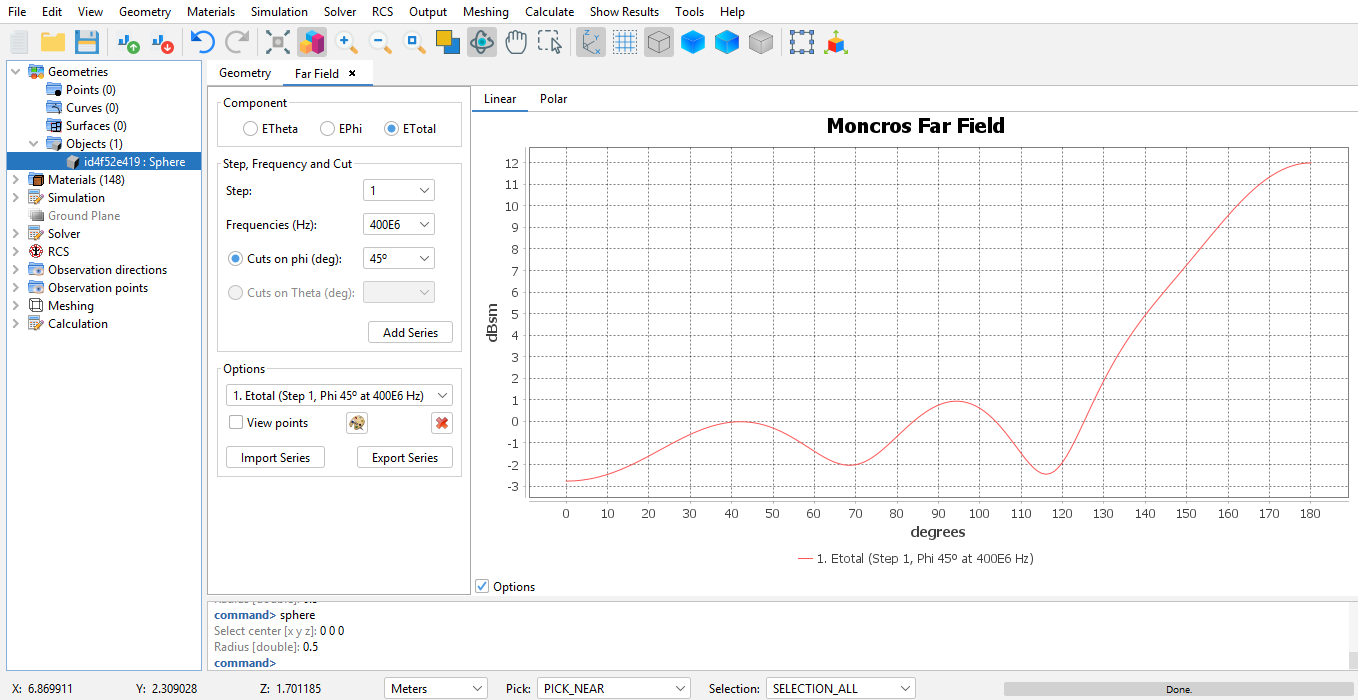
Task: Expand the Materials (148) tree node
Action: point(15,180)
